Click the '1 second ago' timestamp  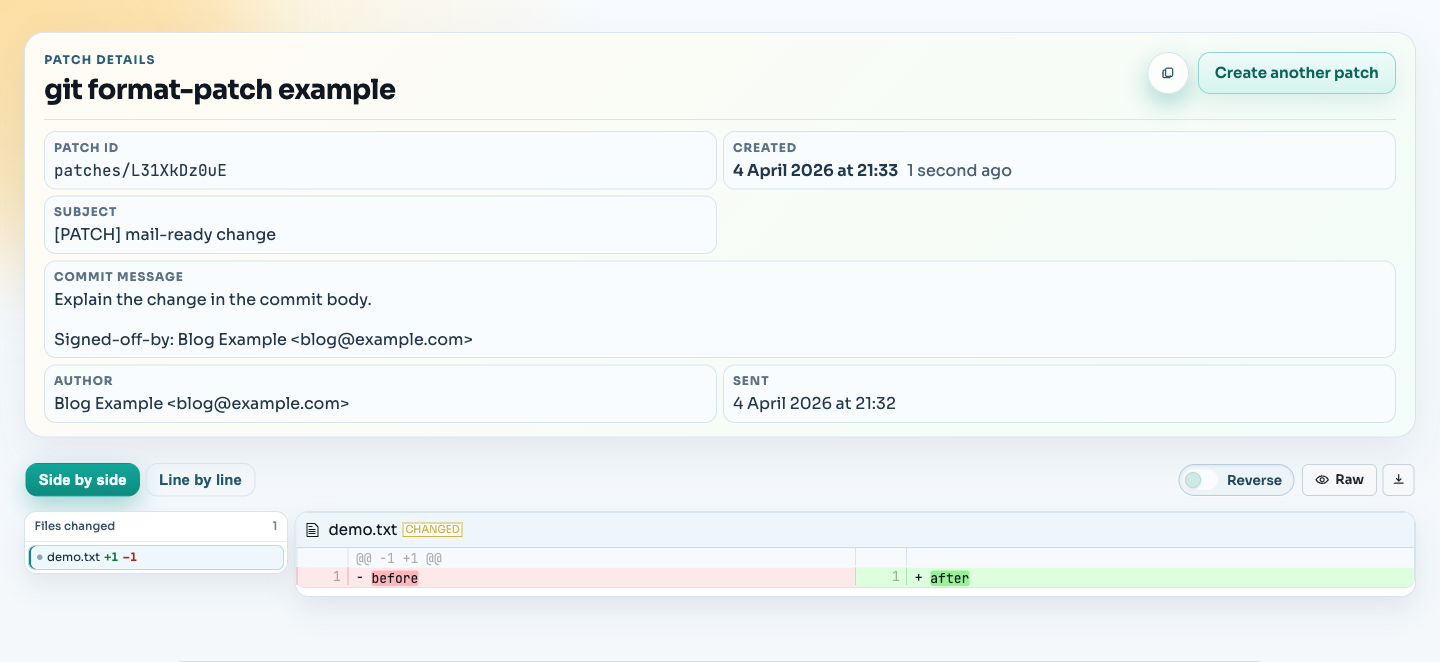[959, 170]
